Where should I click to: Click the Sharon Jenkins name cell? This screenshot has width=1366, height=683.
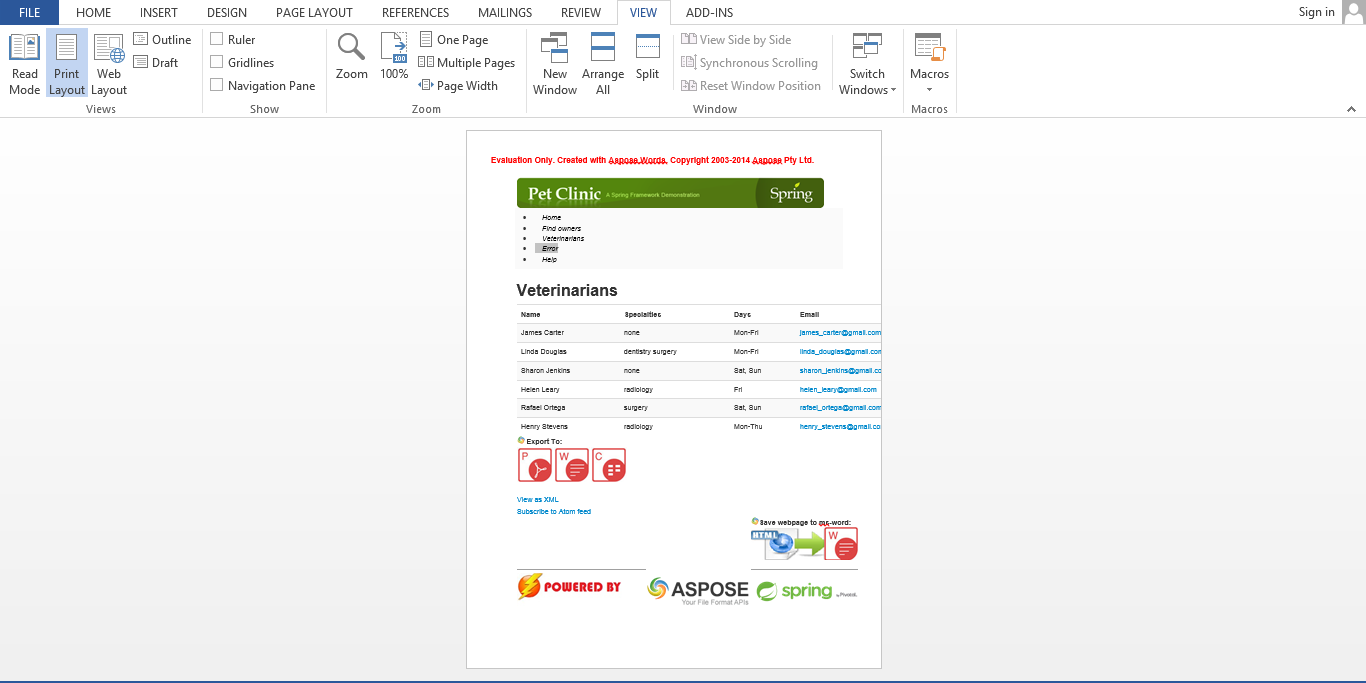545,370
